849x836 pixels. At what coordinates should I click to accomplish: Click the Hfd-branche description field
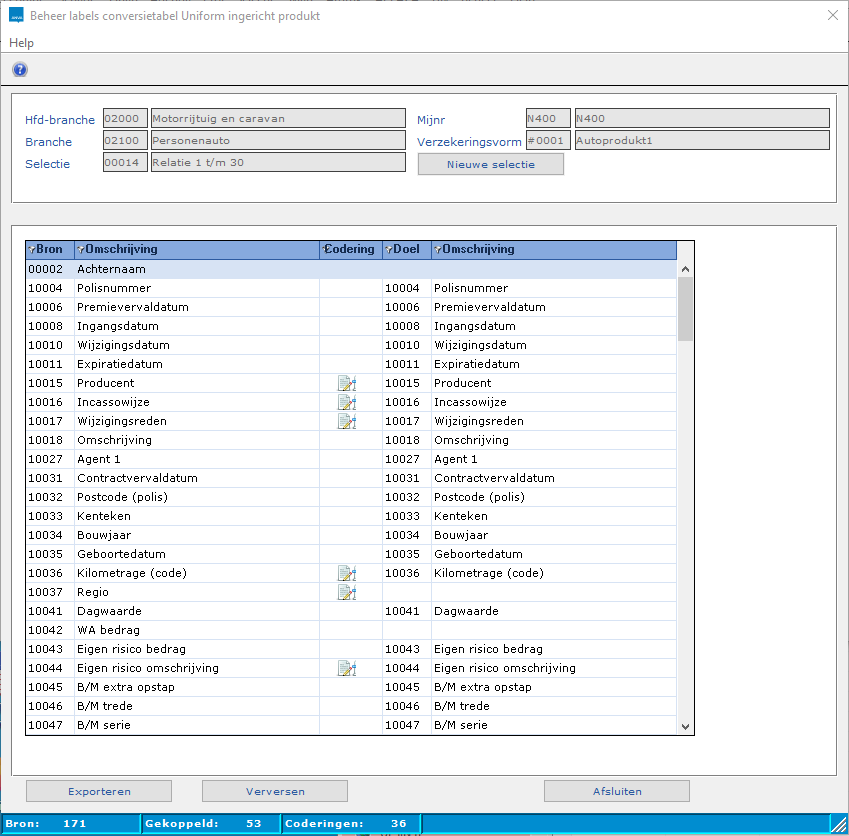point(278,119)
